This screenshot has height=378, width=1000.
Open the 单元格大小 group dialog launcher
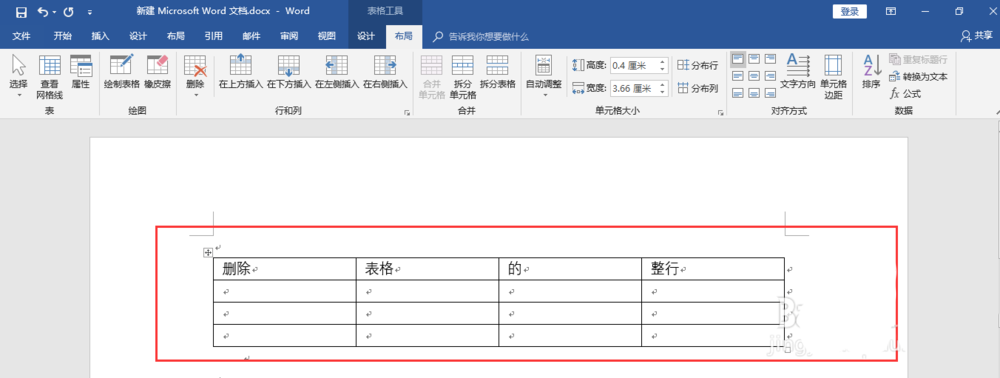[x=721, y=113]
